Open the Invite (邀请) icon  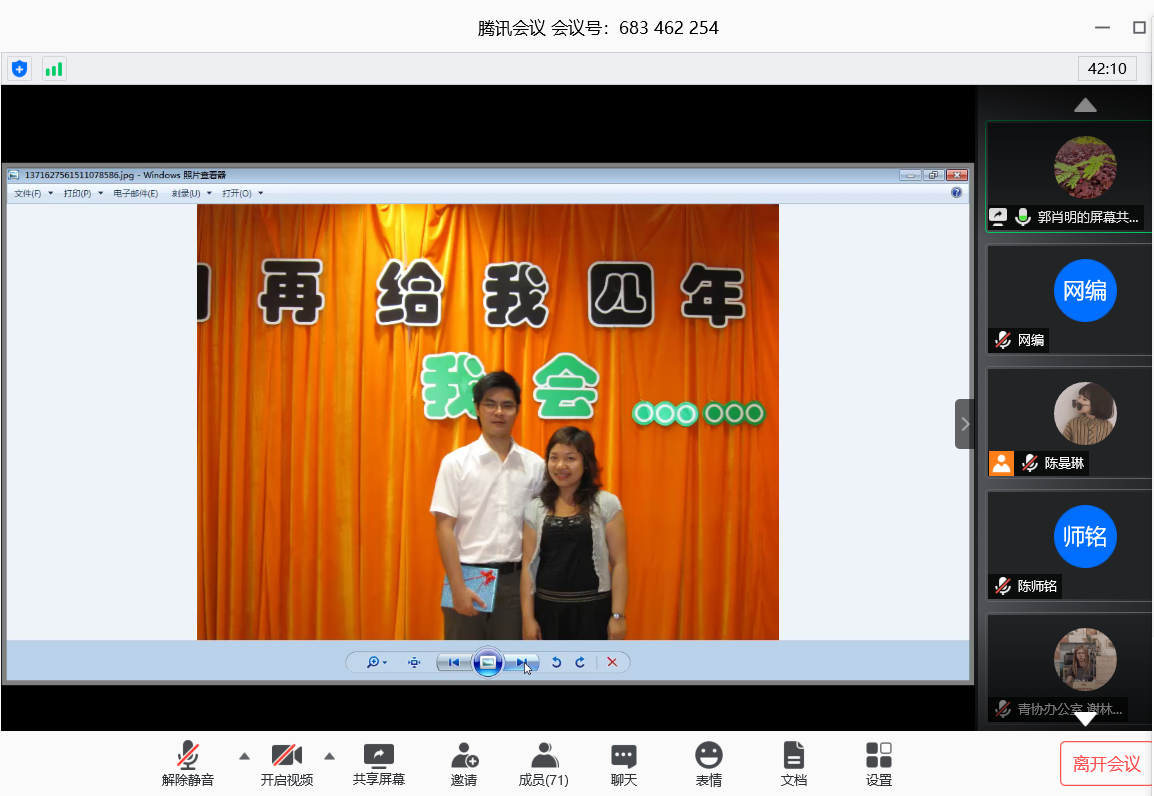point(464,764)
